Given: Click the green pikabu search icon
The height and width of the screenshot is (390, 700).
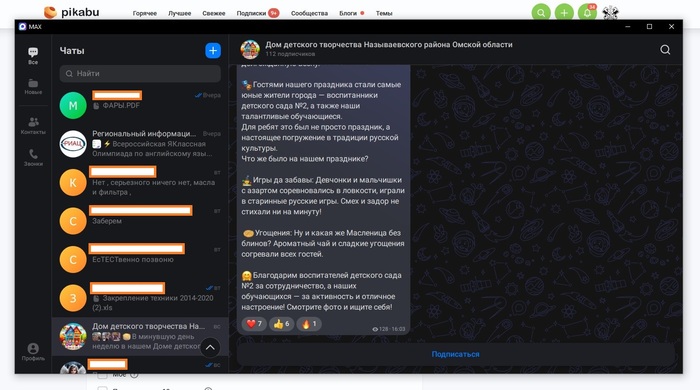Looking at the screenshot, I should 541,12.
